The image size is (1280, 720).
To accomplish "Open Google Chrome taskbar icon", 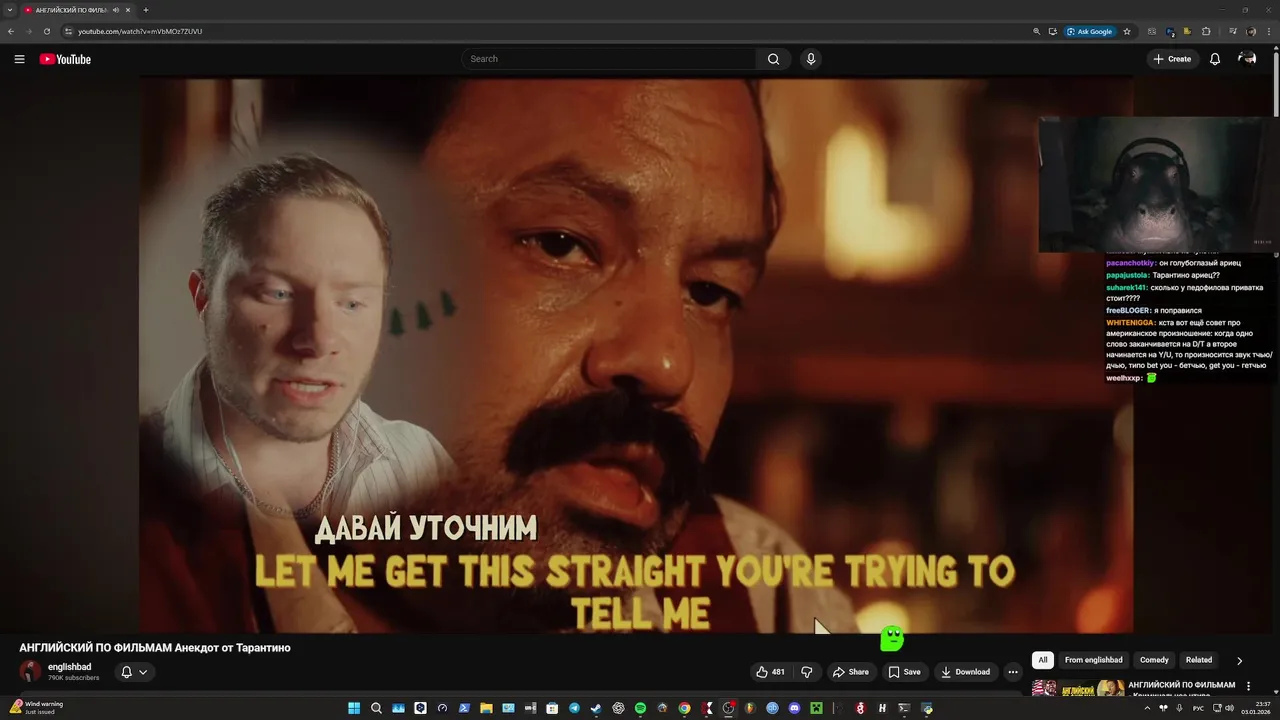I will tap(684, 708).
